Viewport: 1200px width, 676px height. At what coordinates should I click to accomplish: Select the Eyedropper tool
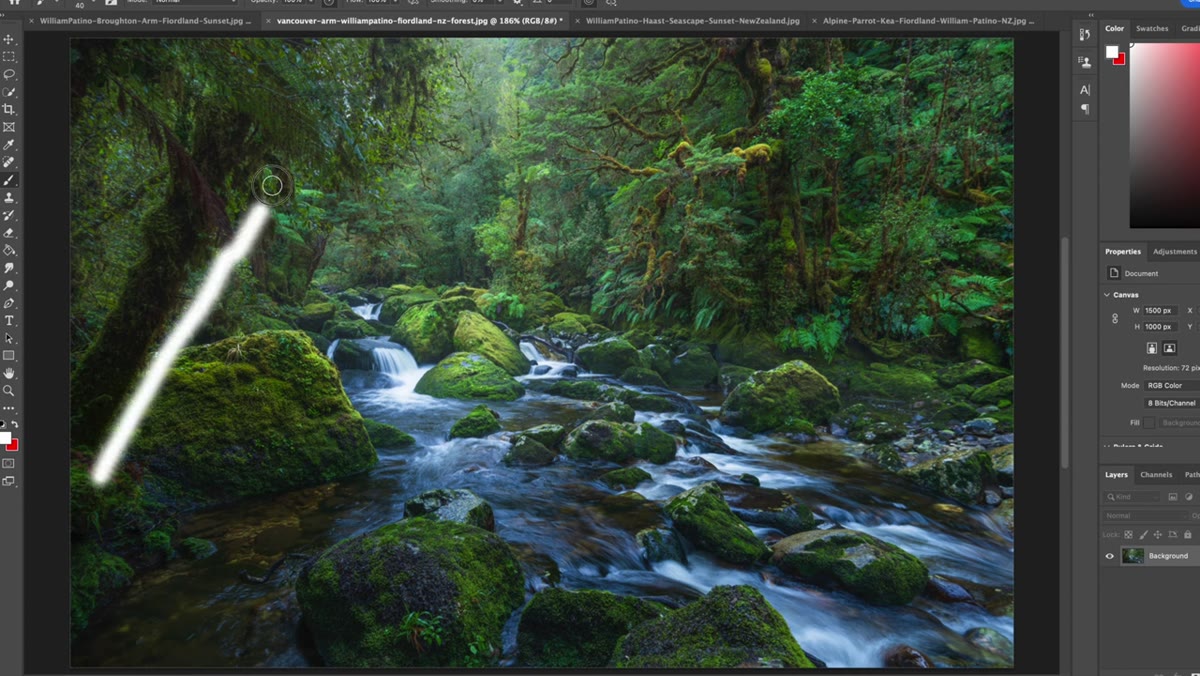[x=9, y=145]
